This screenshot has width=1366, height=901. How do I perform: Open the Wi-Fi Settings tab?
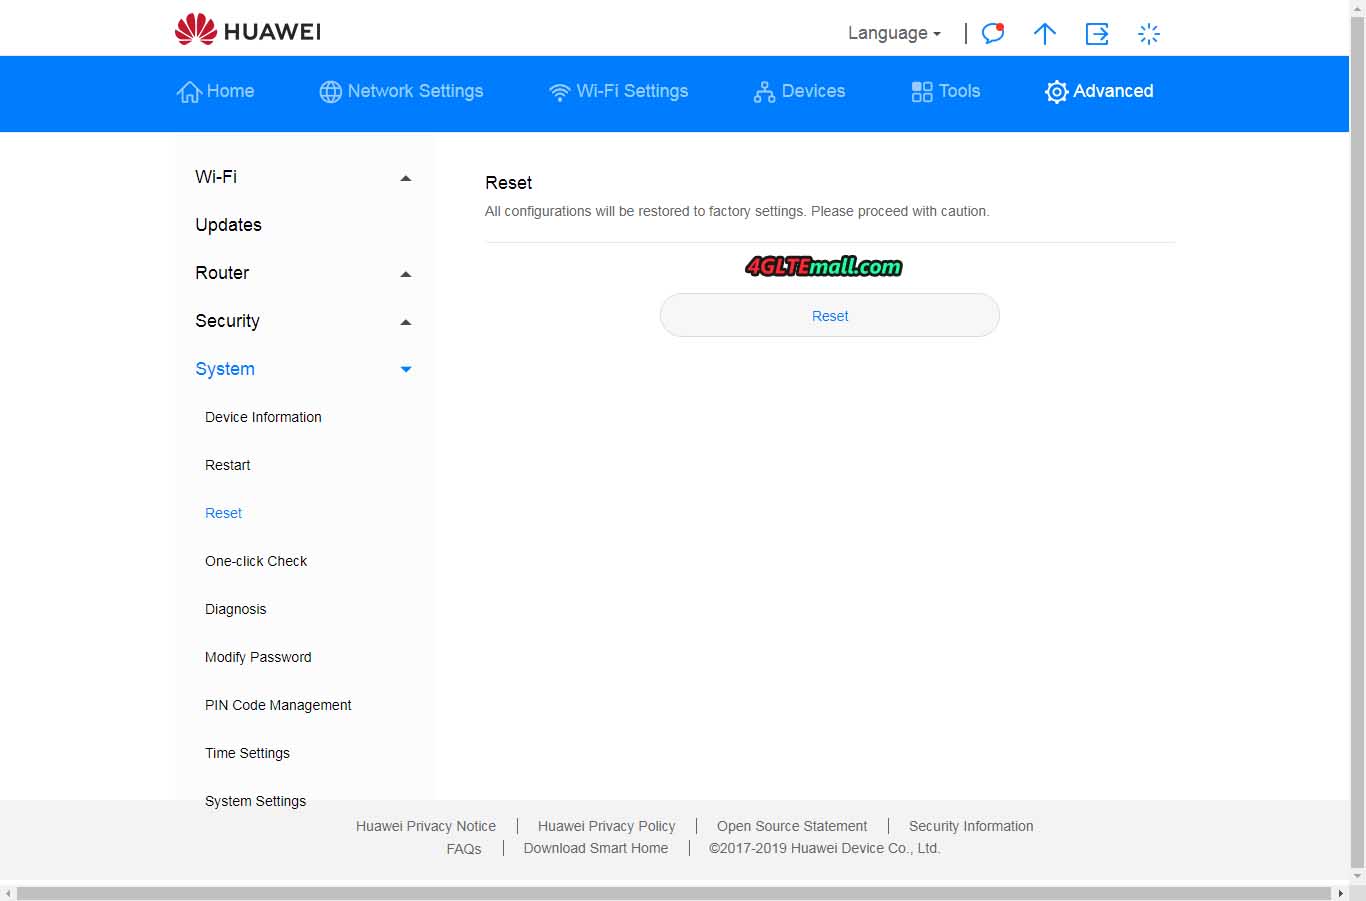click(619, 91)
